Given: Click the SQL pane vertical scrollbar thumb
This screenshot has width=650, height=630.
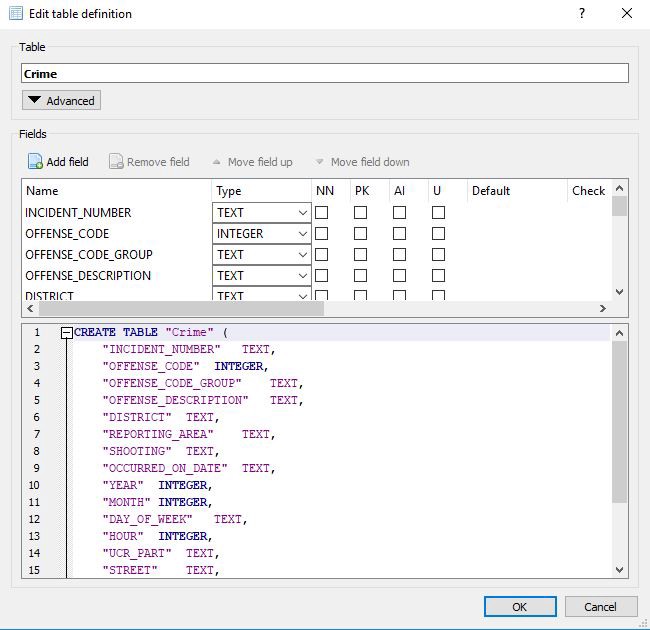Looking at the screenshot, I should 619,423.
